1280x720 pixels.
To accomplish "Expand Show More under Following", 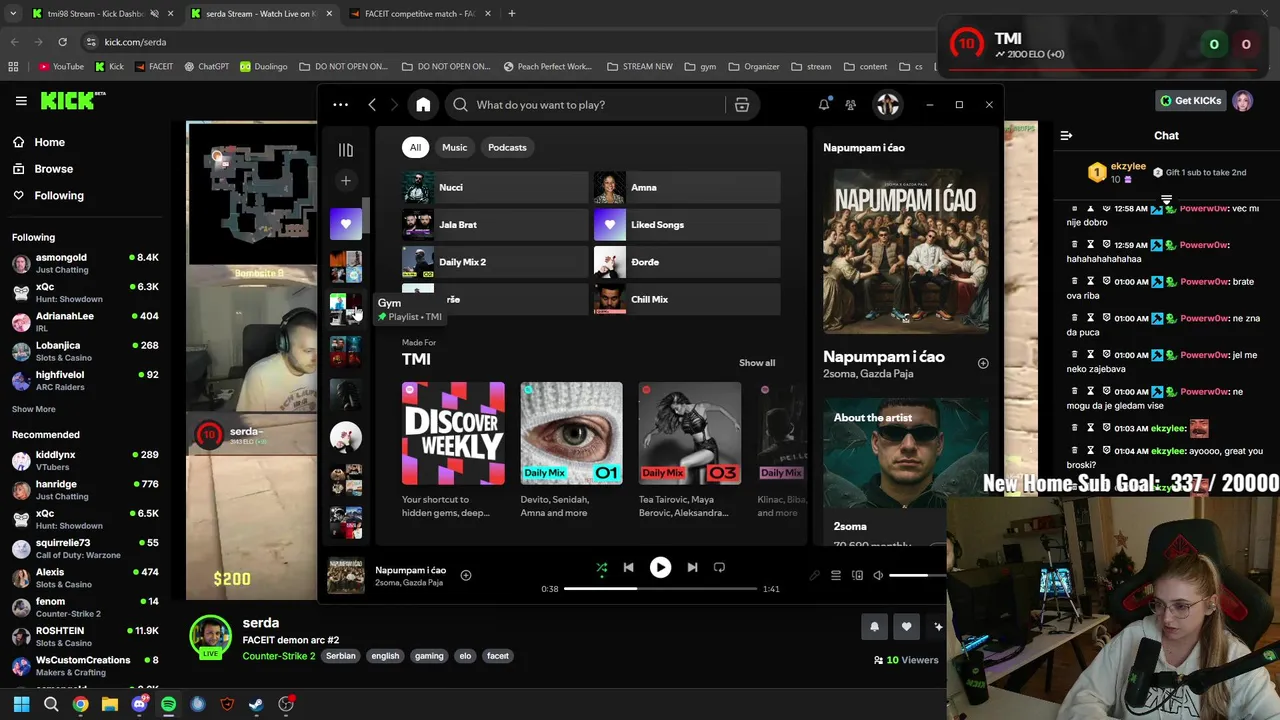I will (x=34, y=409).
